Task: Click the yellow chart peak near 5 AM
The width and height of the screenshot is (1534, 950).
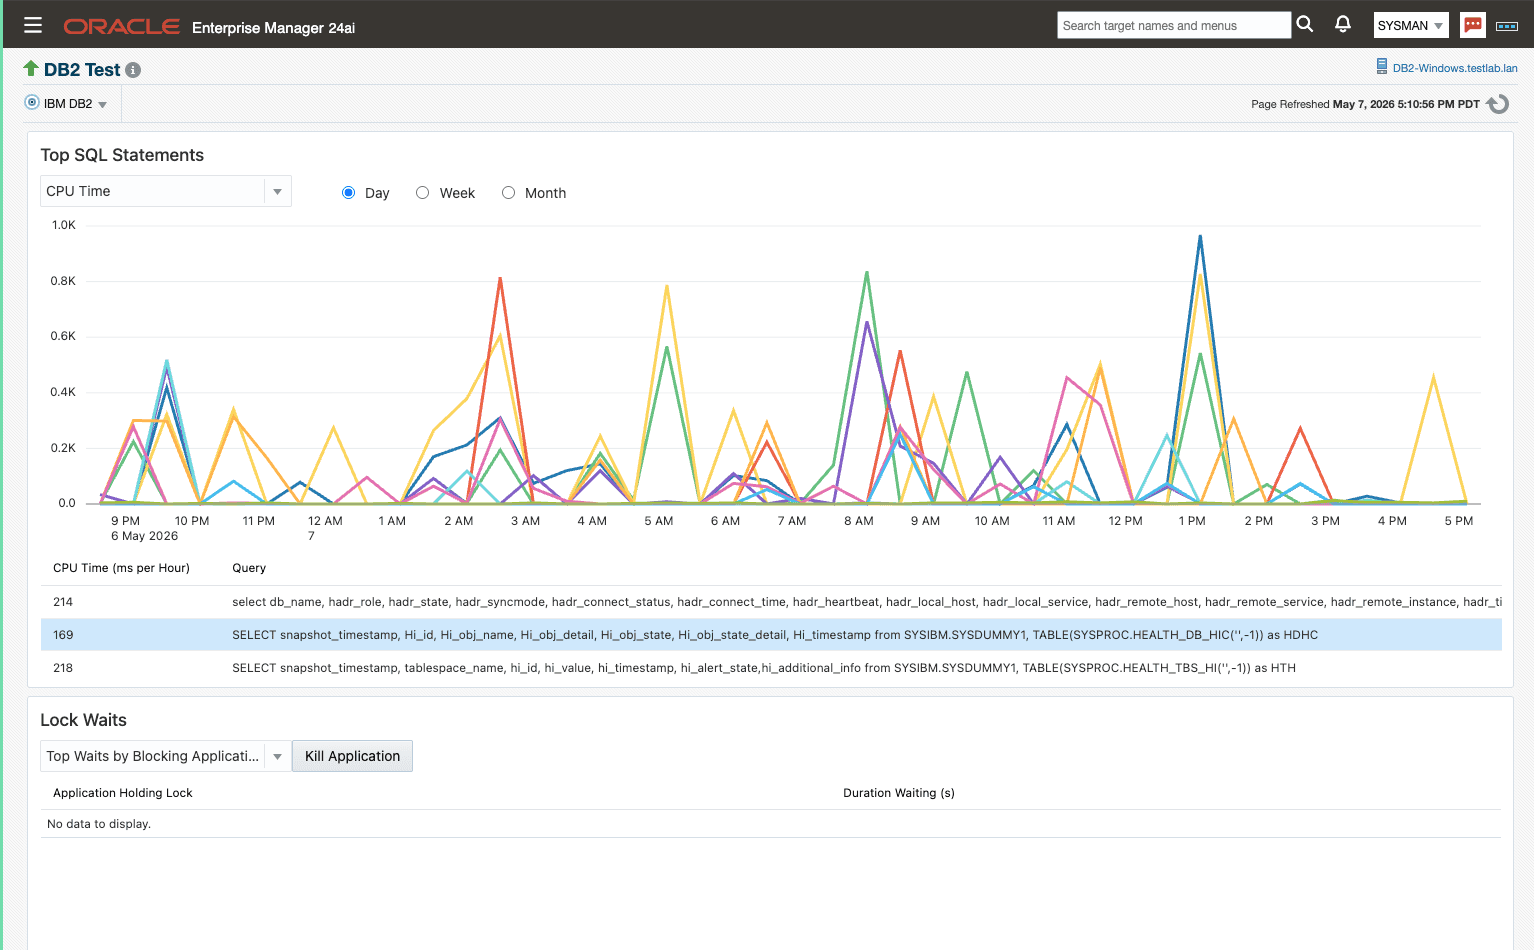Action: tap(666, 287)
